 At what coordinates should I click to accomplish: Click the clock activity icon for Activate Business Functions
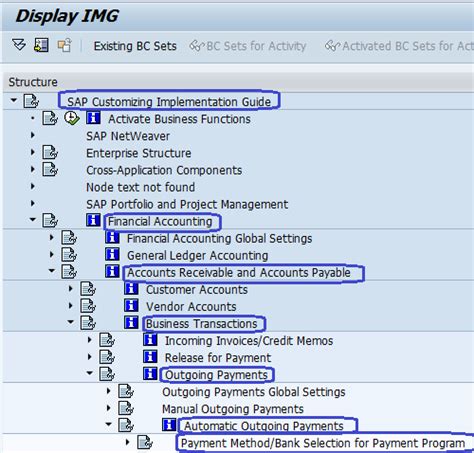[x=72, y=118]
